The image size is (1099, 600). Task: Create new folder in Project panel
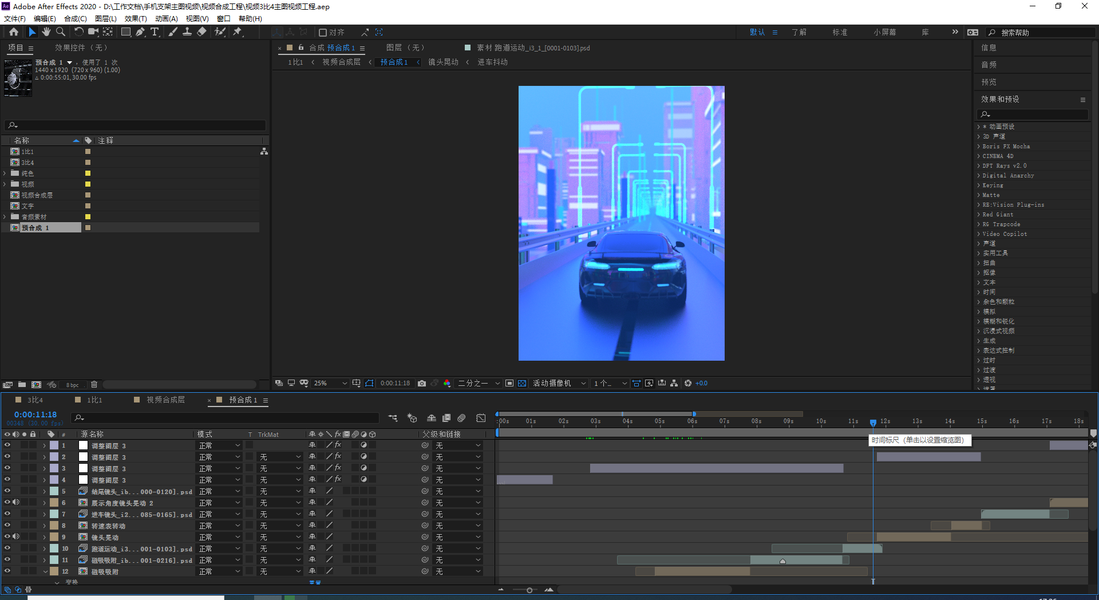click(22, 384)
